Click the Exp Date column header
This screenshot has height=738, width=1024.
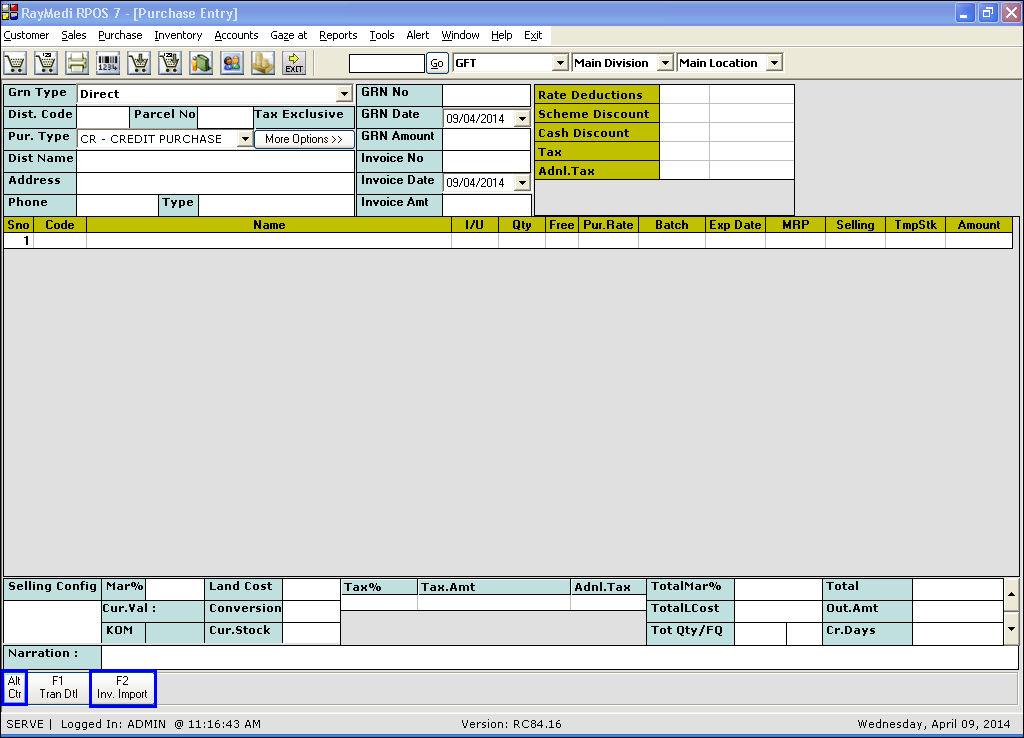coord(735,225)
